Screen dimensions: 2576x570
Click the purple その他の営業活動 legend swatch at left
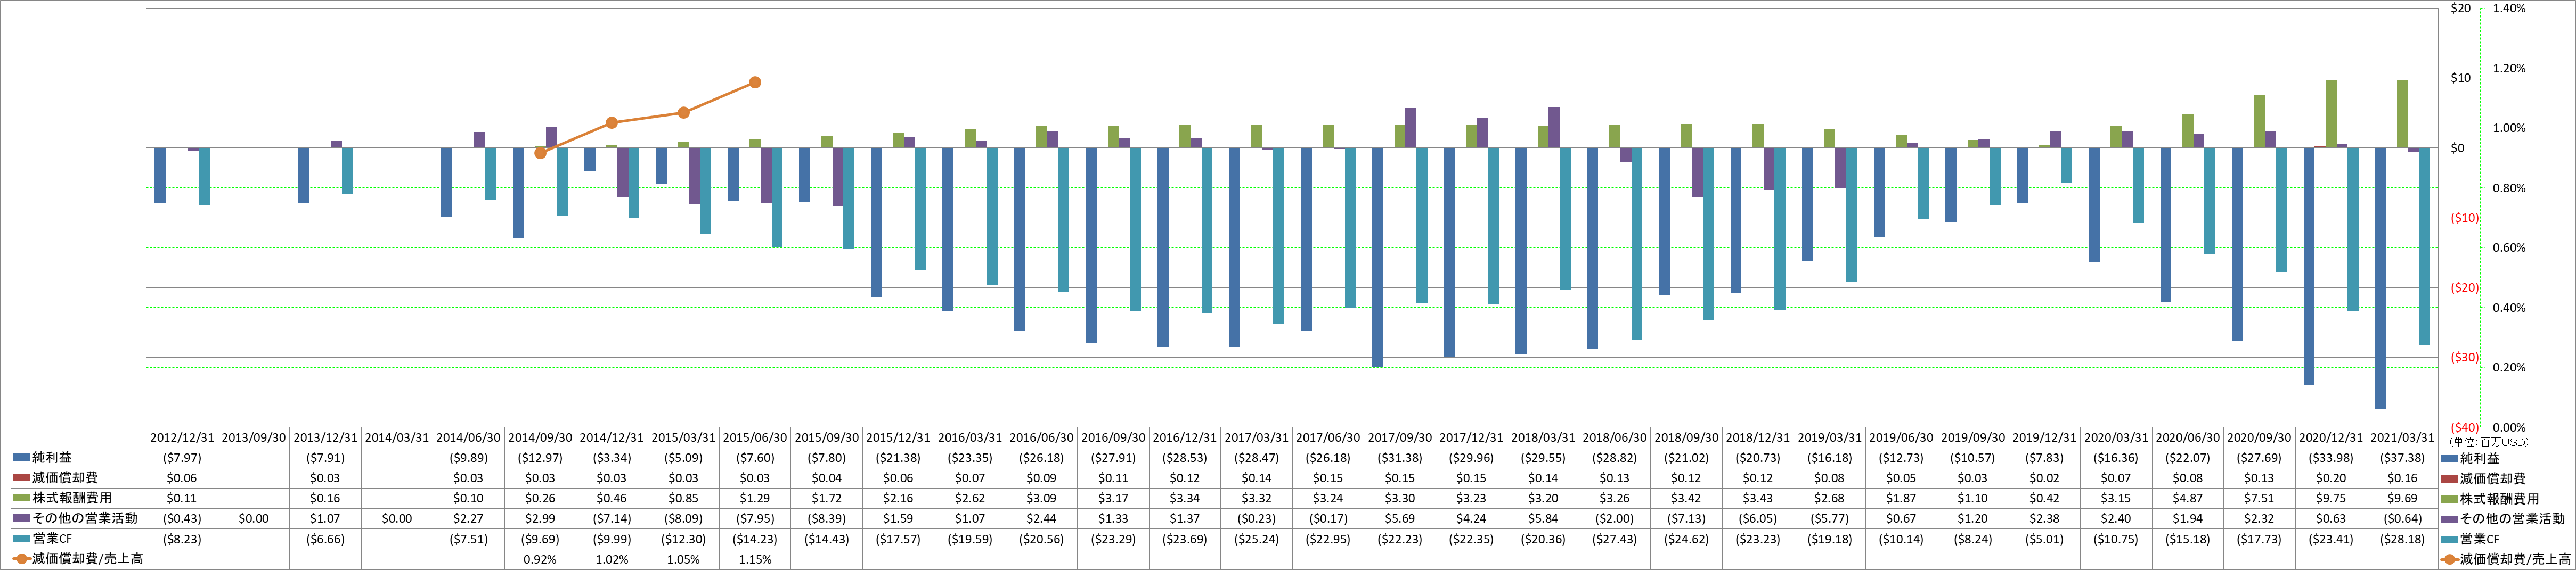(x=22, y=518)
